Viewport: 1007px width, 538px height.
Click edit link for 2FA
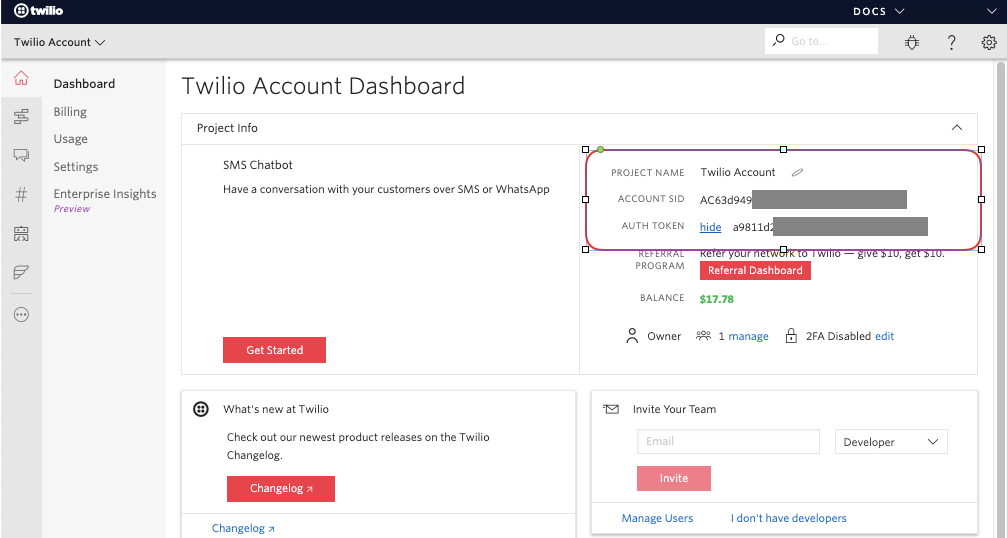click(884, 336)
